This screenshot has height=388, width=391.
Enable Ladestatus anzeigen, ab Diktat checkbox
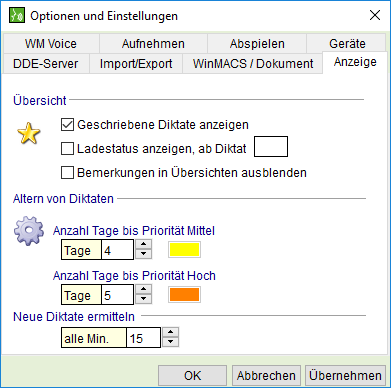tap(67, 148)
